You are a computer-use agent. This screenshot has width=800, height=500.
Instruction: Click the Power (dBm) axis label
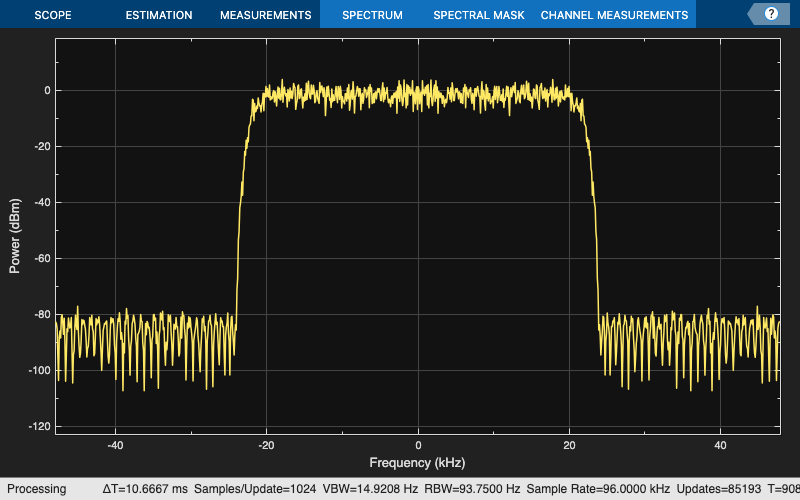point(15,236)
